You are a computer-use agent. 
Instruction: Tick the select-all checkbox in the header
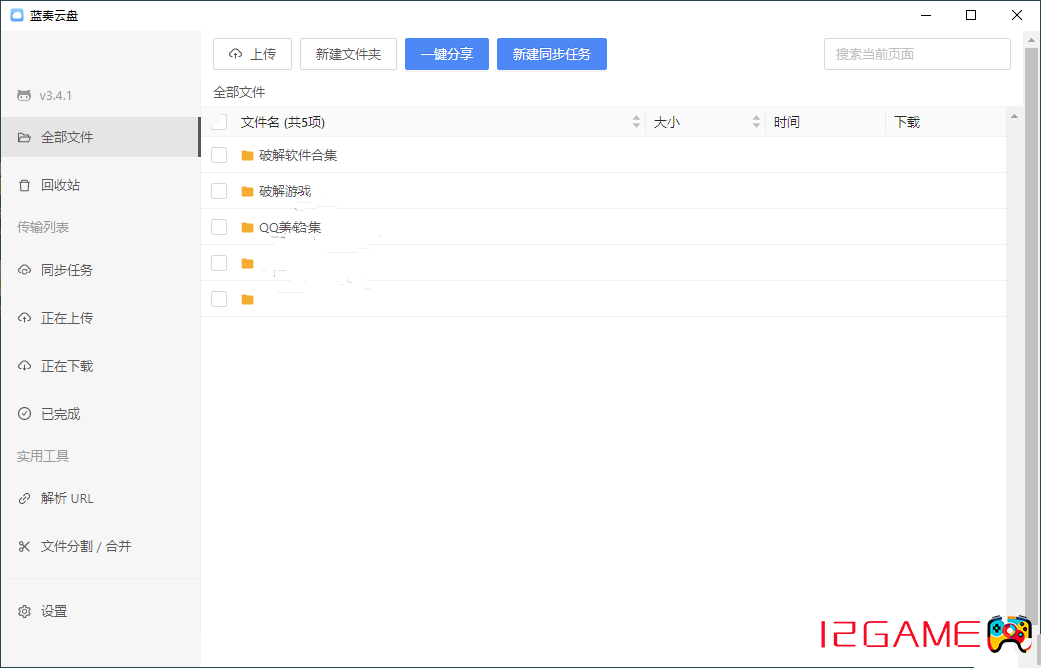pyautogui.click(x=219, y=122)
